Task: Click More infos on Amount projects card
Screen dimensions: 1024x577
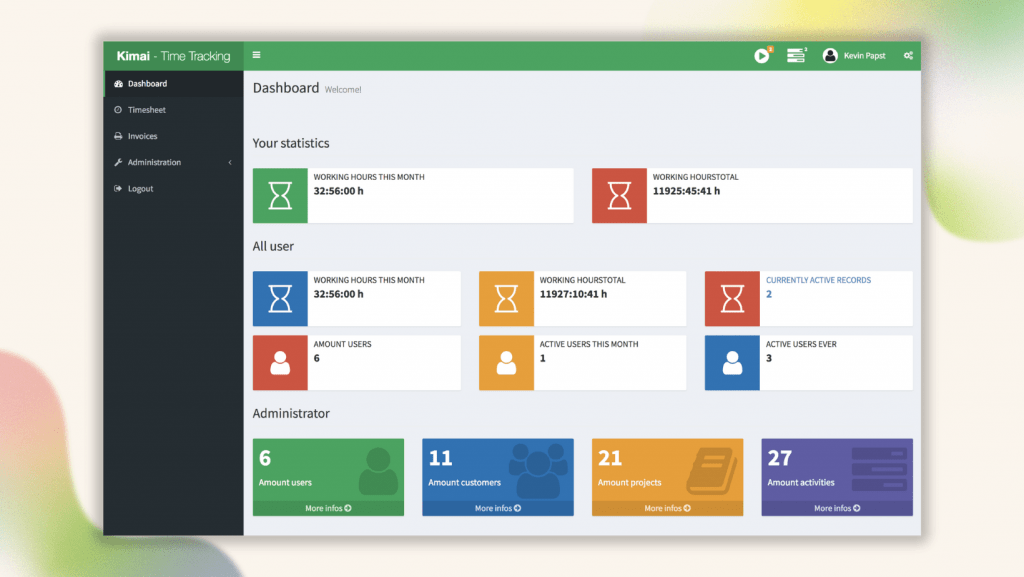Action: click(667, 508)
